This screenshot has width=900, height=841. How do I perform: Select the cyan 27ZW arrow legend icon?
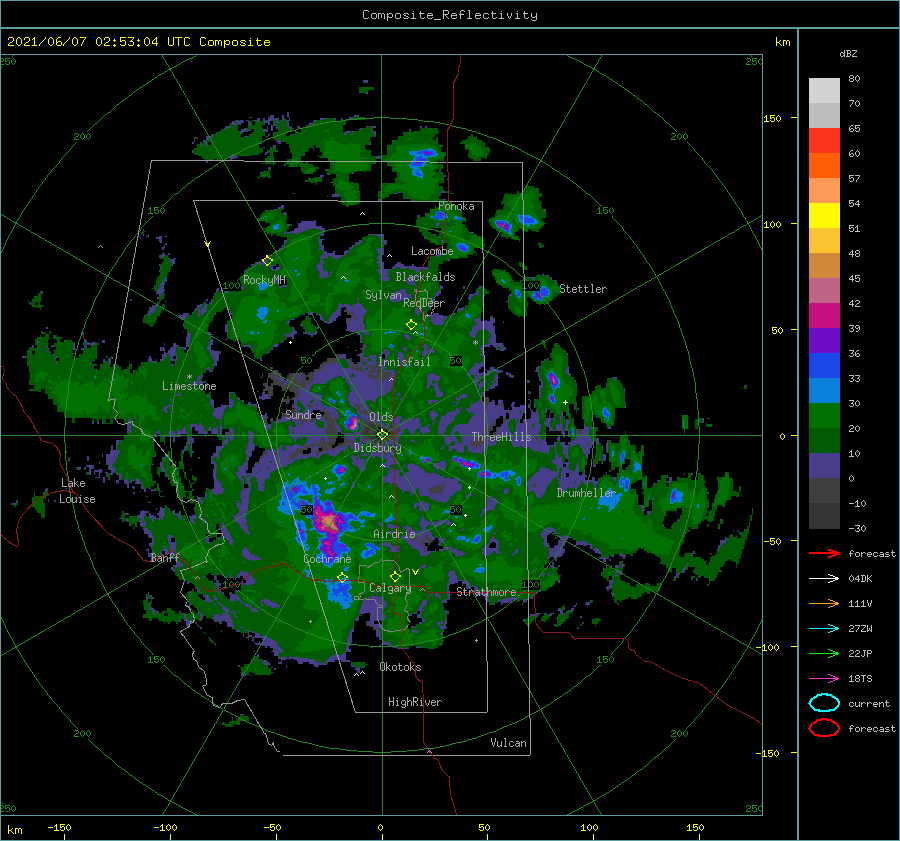(x=824, y=629)
